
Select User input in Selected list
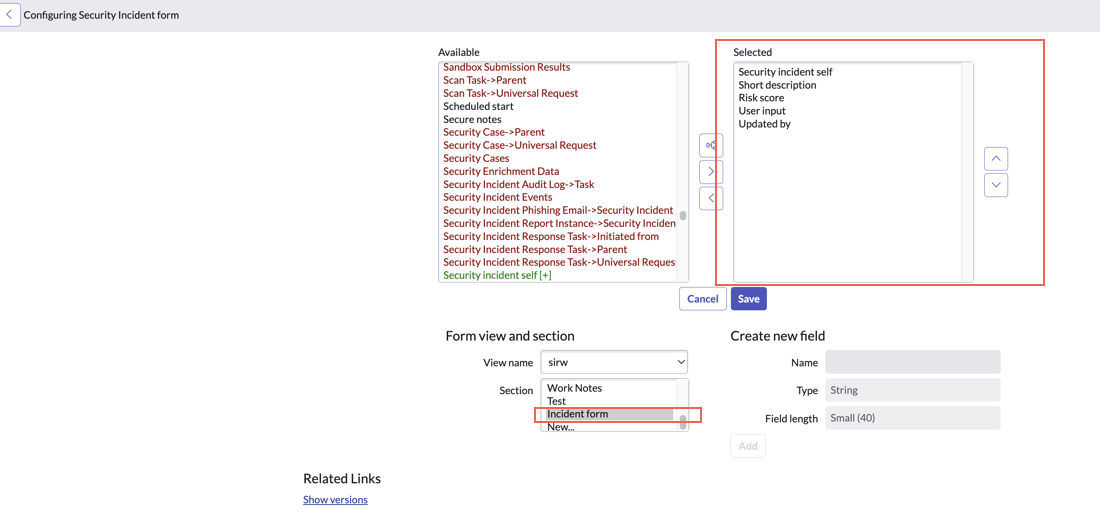[762, 111]
